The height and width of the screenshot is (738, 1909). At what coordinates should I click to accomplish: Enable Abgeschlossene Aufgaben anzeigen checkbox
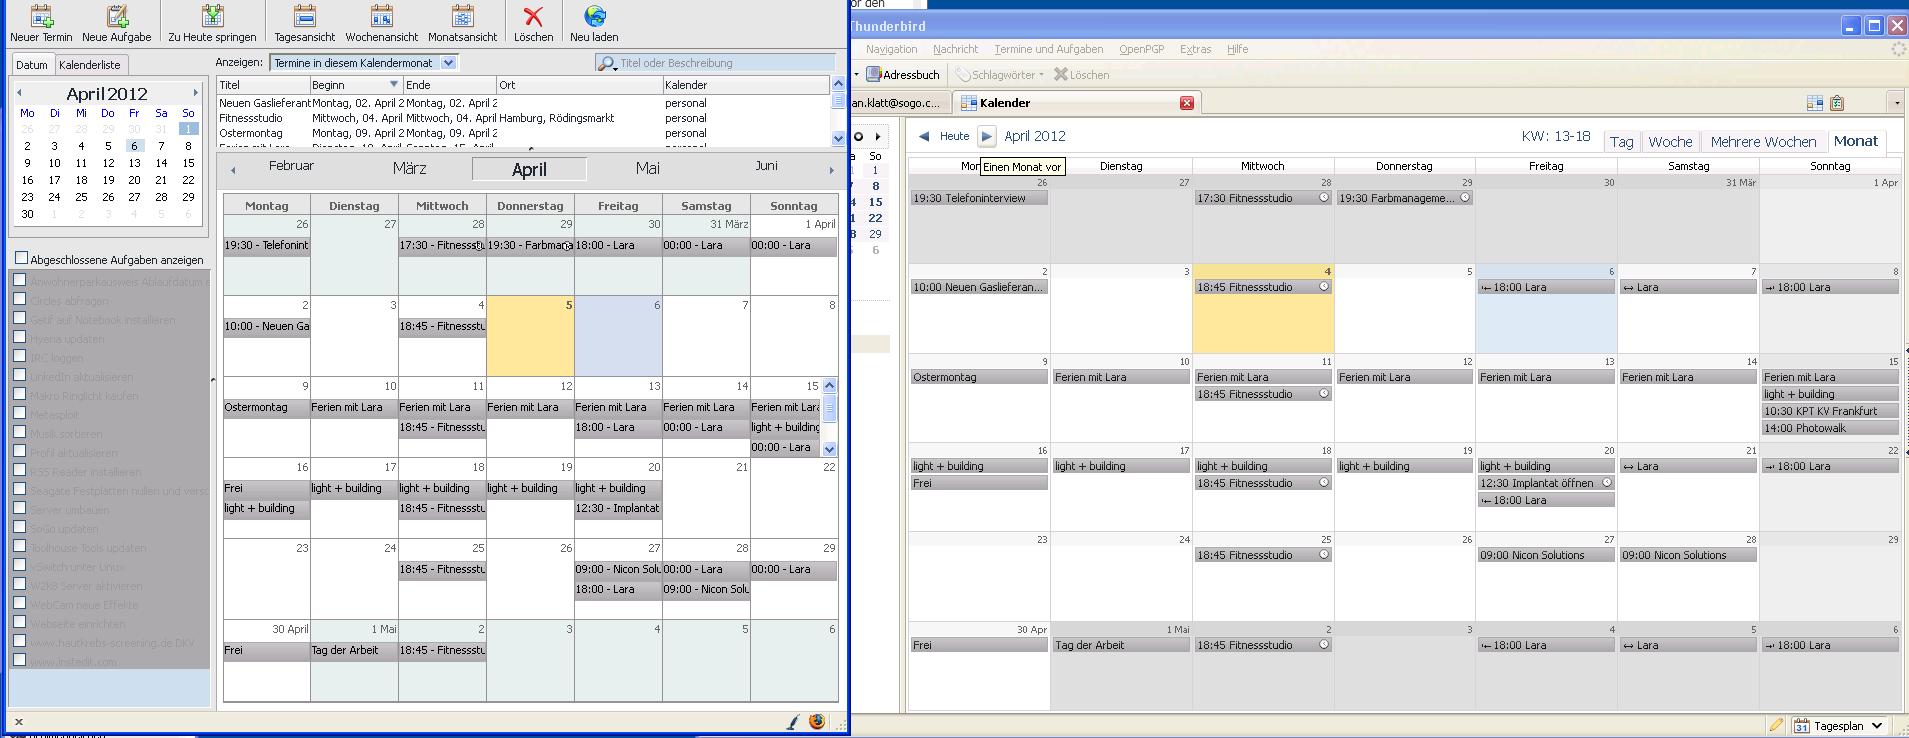(21, 259)
